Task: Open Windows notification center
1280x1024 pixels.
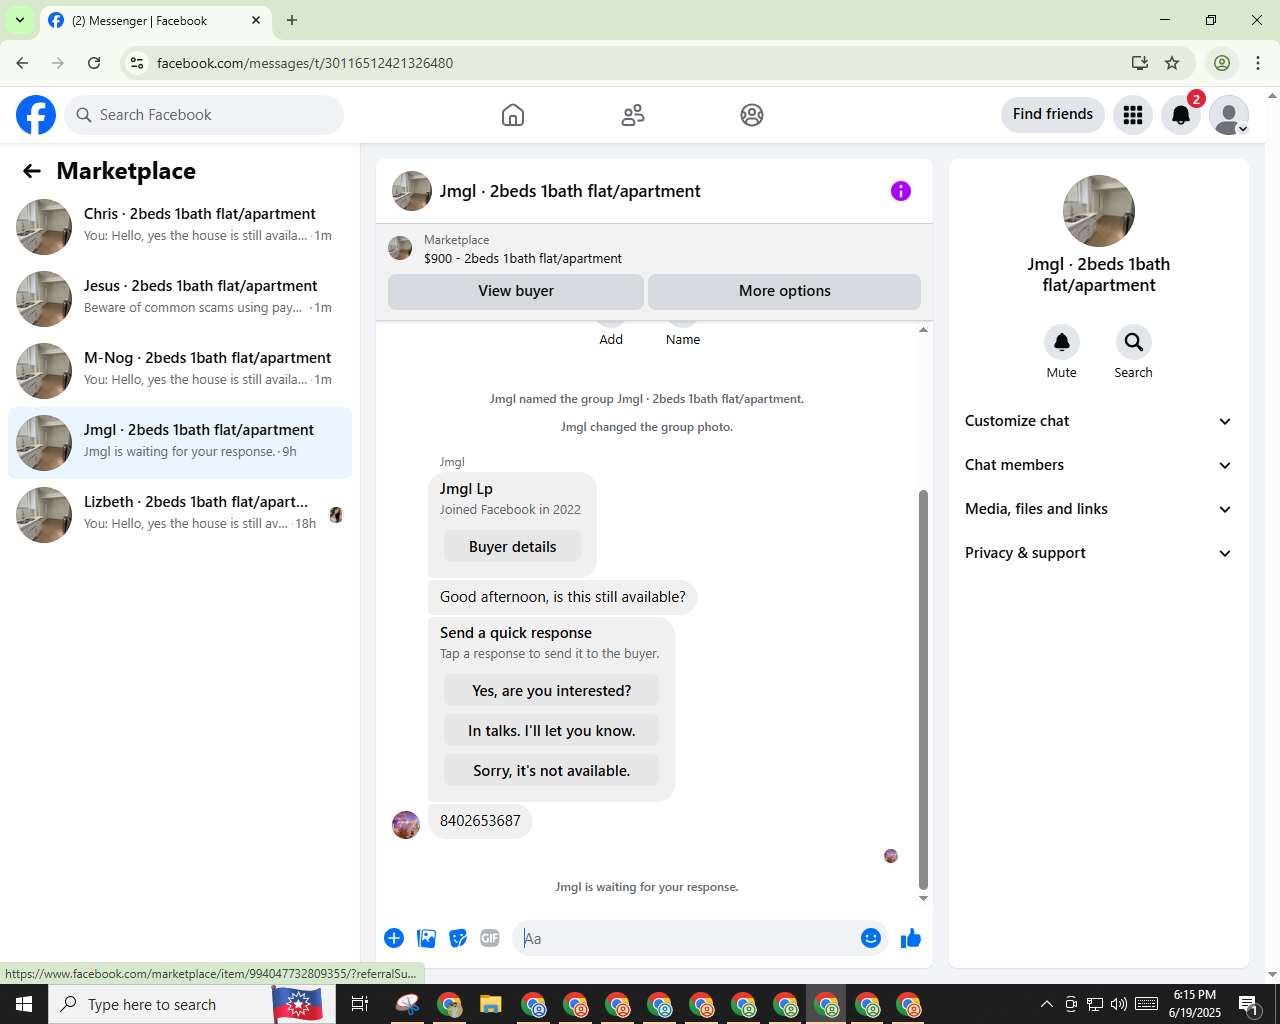Action: click(1248, 1004)
